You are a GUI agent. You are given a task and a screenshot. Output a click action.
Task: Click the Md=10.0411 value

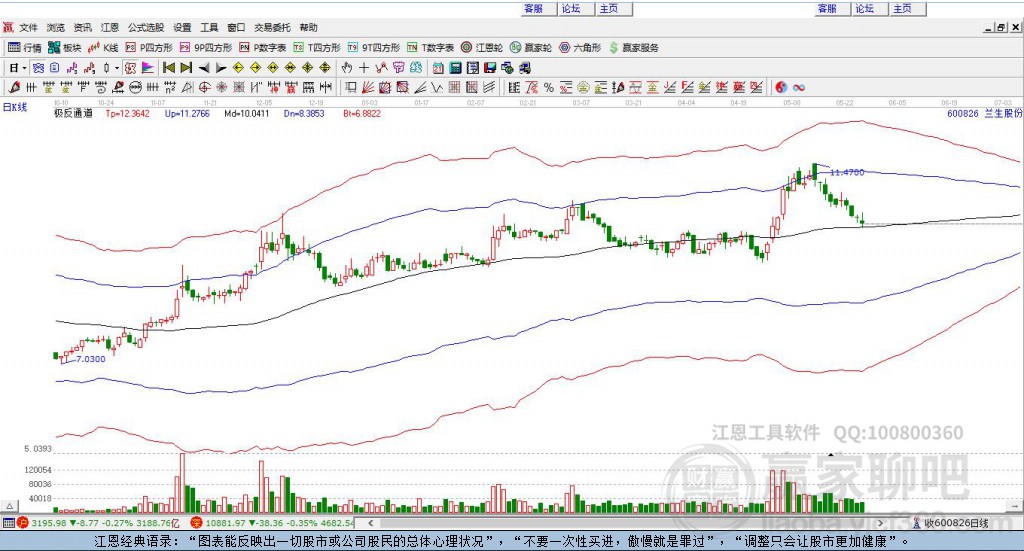(x=246, y=113)
